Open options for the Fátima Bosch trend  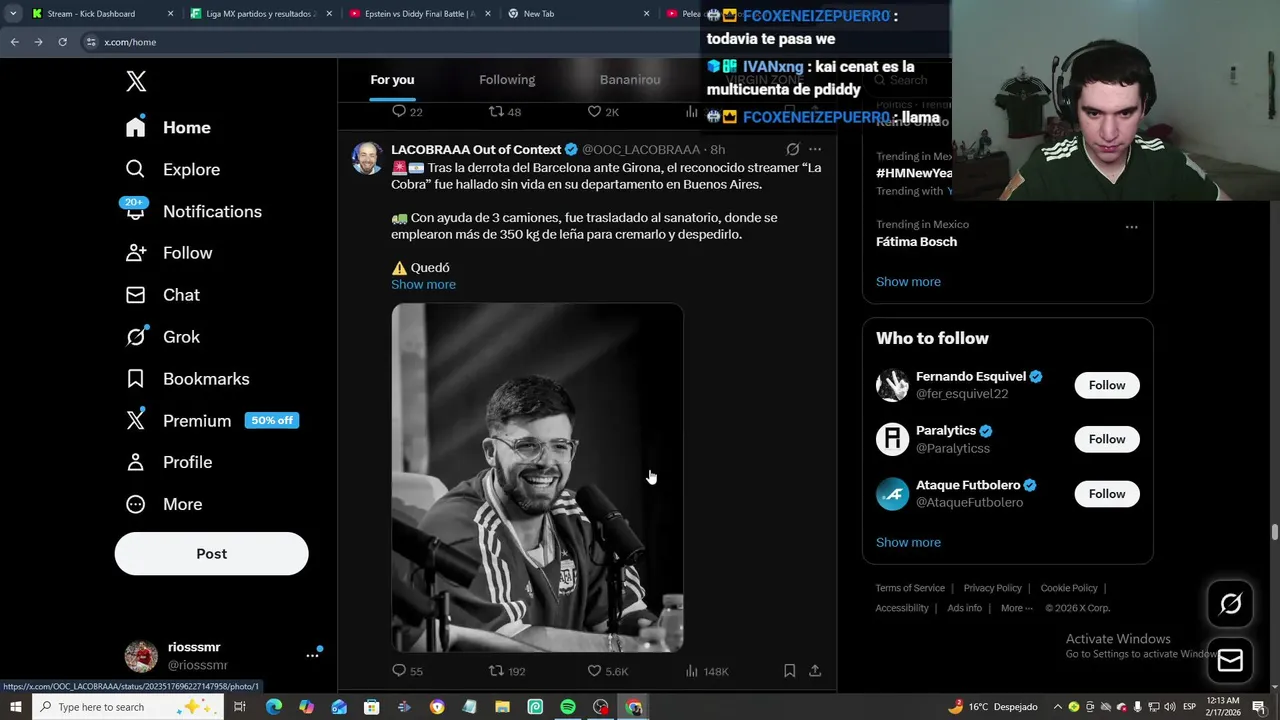tap(1131, 227)
